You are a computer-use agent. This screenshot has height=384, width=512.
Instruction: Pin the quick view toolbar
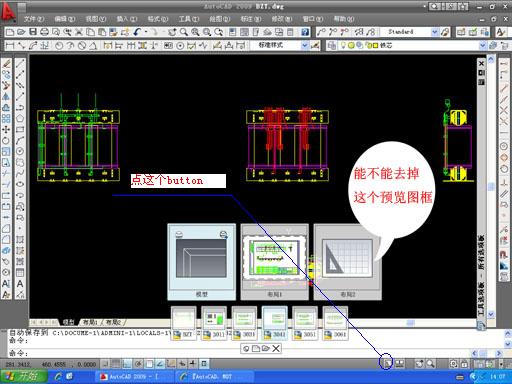[x=246, y=349]
